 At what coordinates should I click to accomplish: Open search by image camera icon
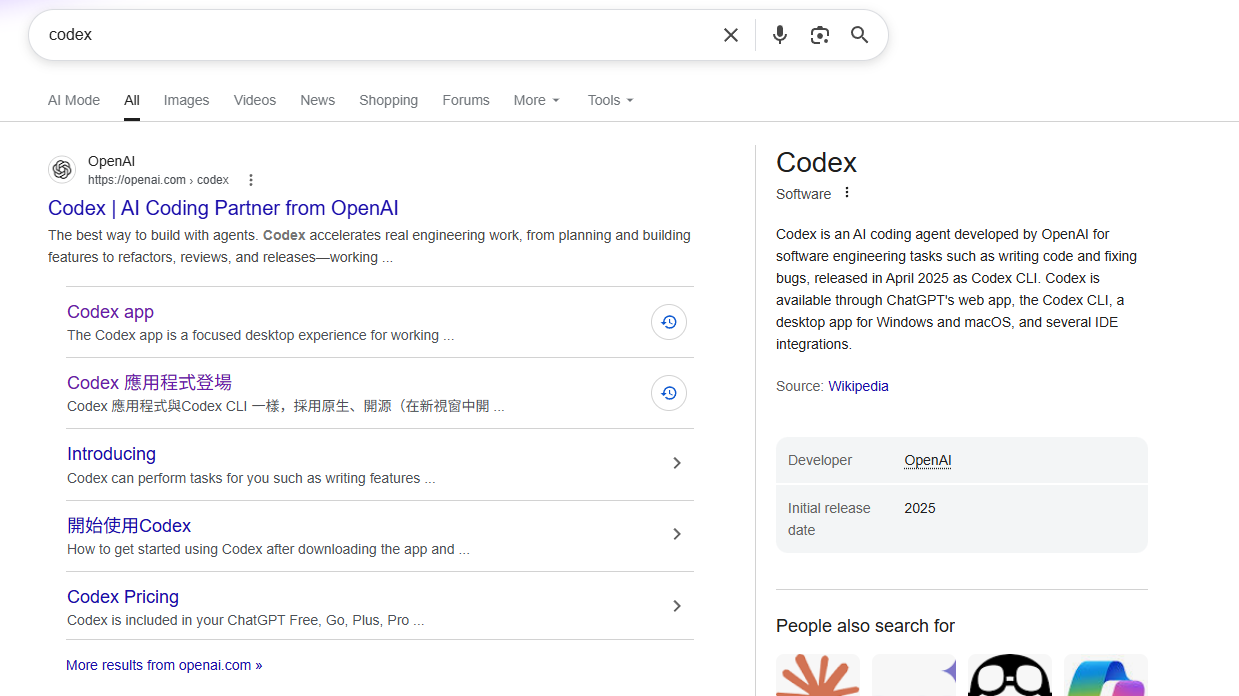pyautogui.click(x=820, y=35)
